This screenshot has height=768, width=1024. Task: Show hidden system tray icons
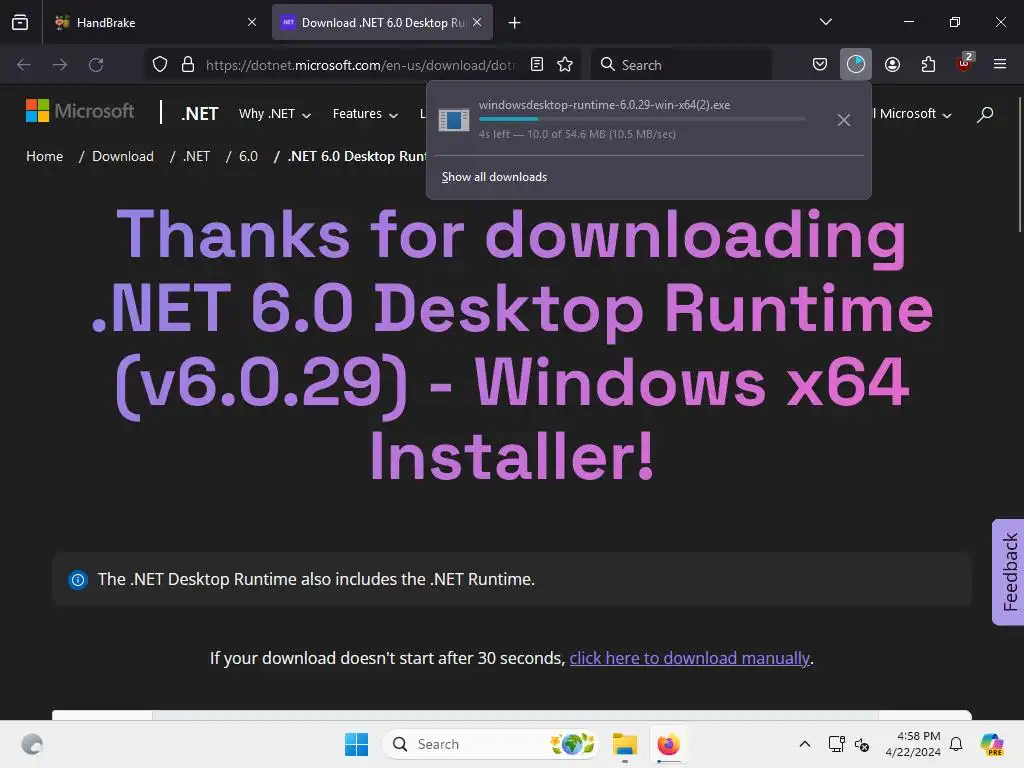[x=805, y=744]
